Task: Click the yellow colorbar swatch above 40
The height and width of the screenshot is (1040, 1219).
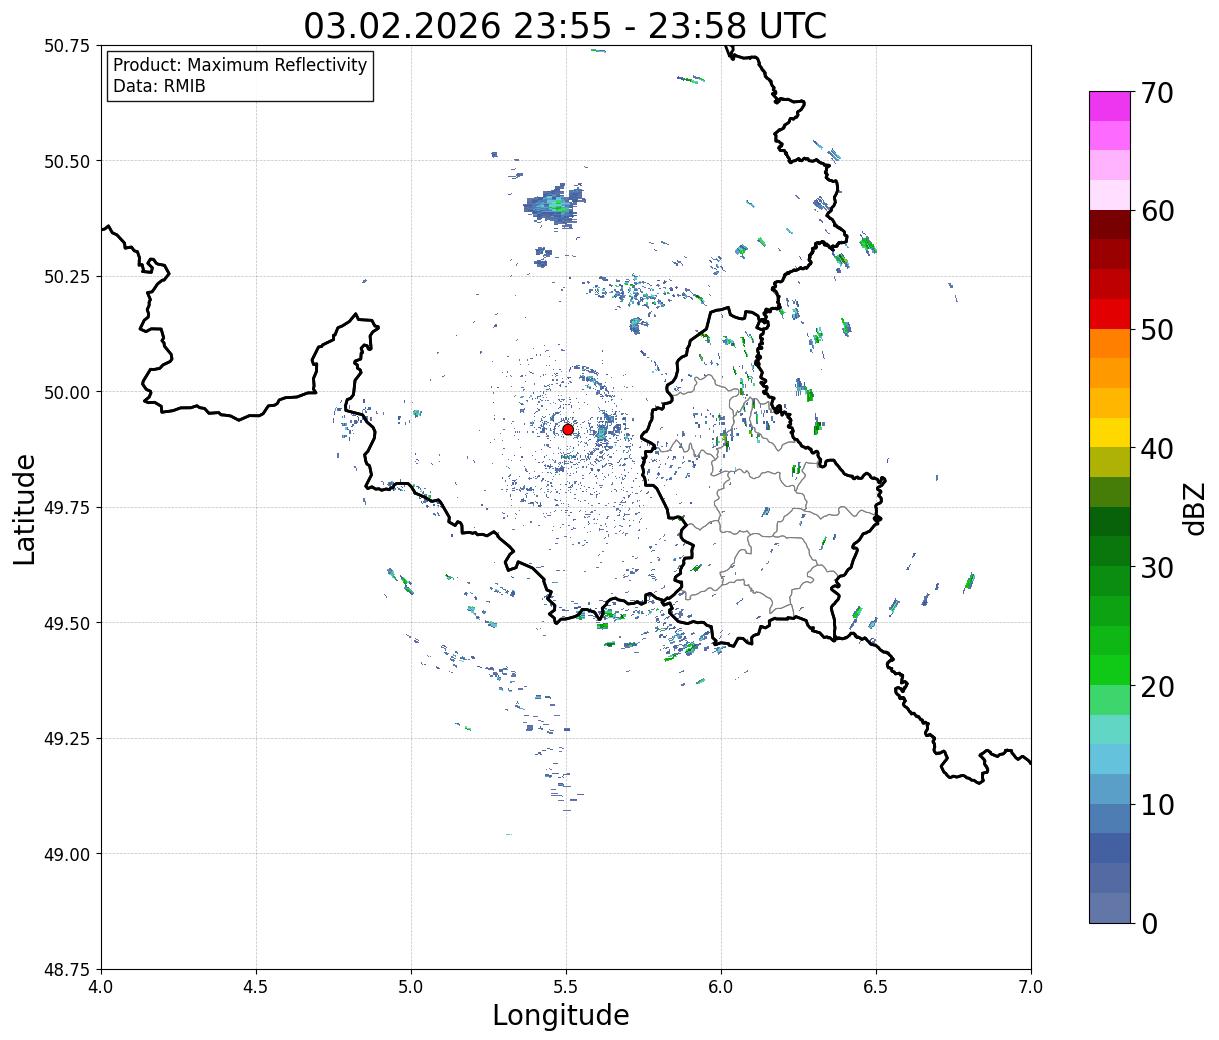Action: (x=1110, y=432)
